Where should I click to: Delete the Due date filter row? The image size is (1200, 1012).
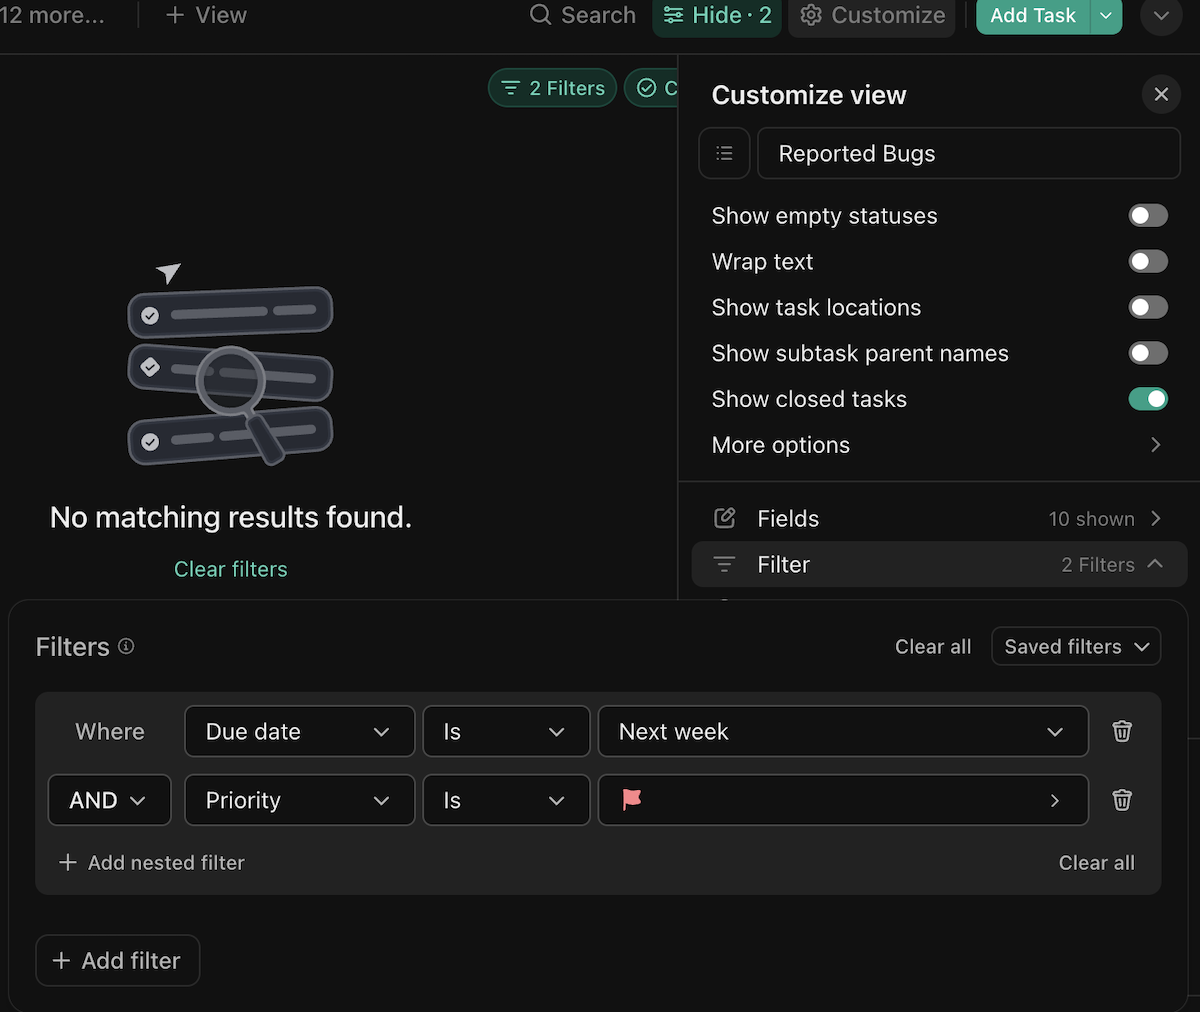tap(1121, 731)
